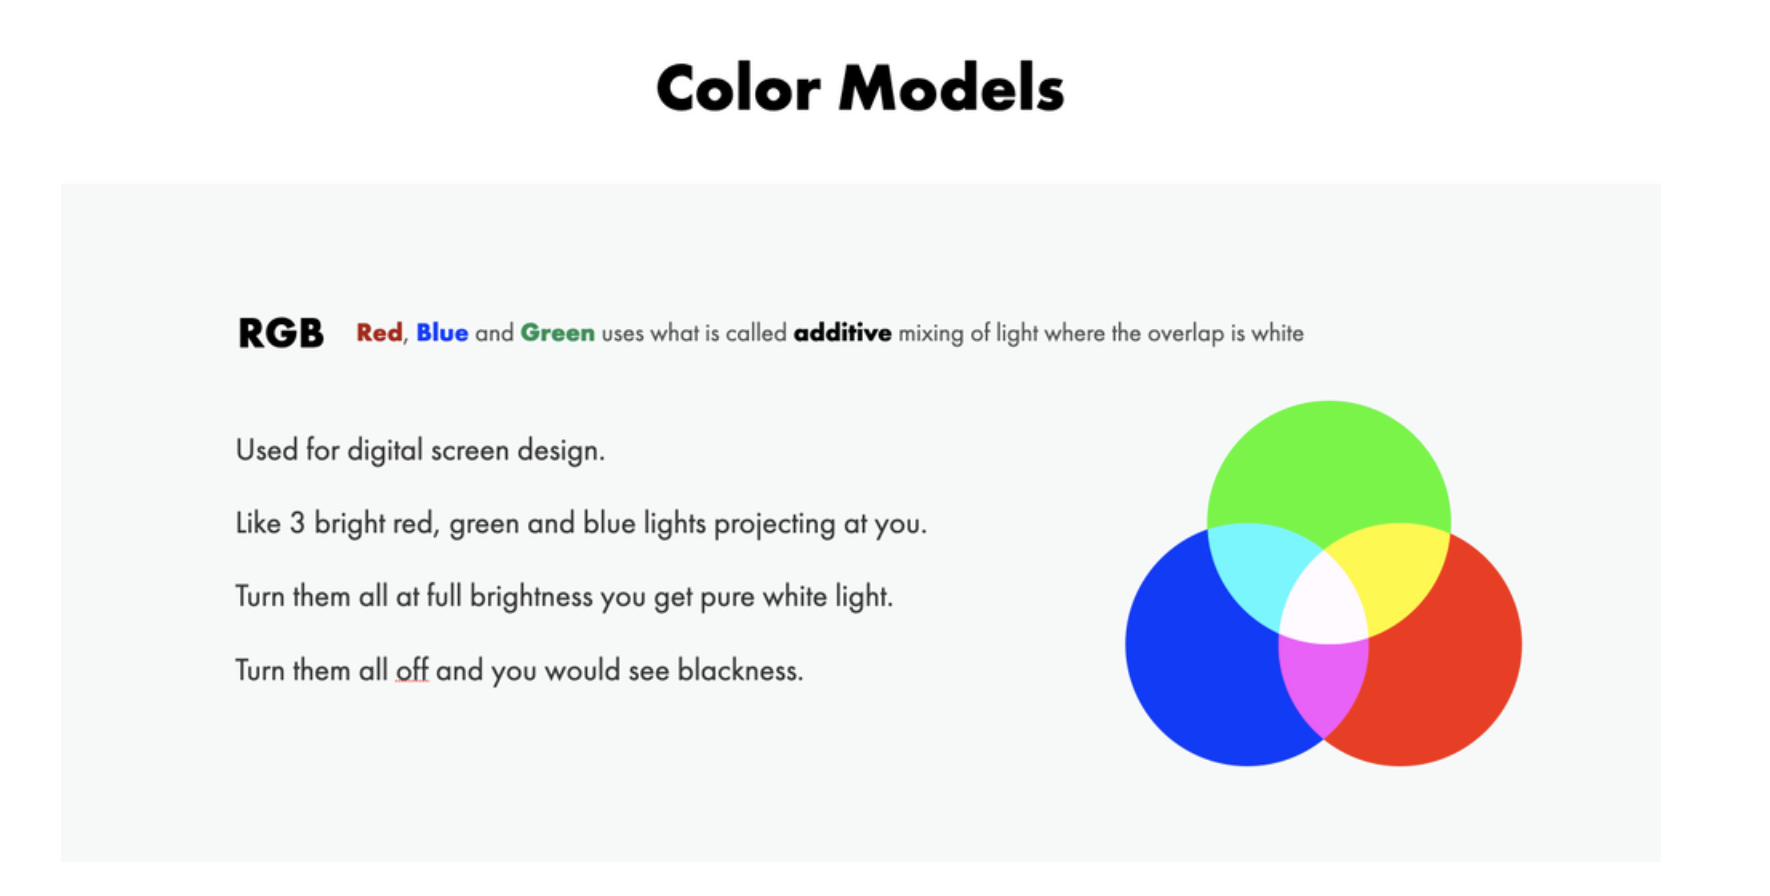Image resolution: width=1770 pixels, height=896 pixels.
Task: Select the "pure white light" sentence
Action: [x=564, y=597]
